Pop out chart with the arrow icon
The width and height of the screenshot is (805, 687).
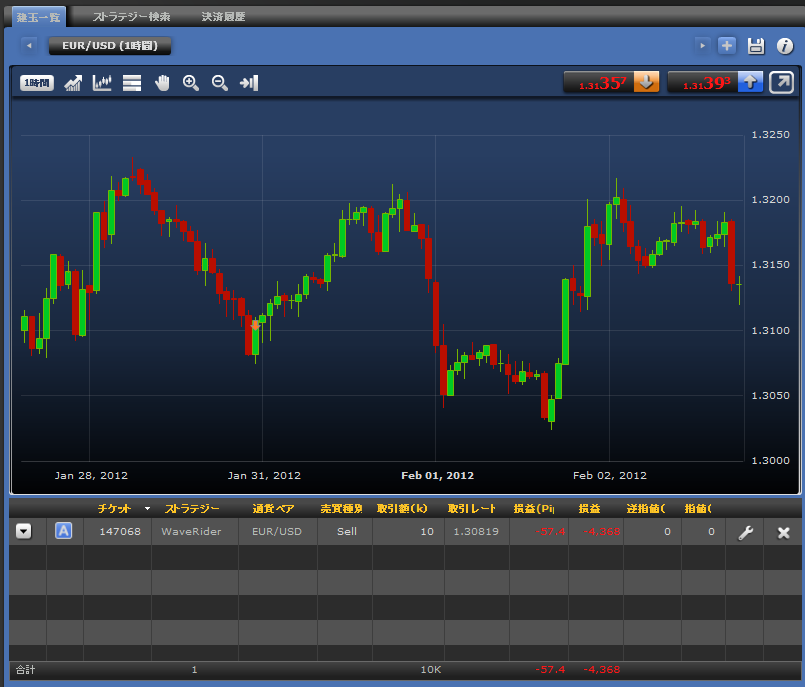(x=781, y=82)
